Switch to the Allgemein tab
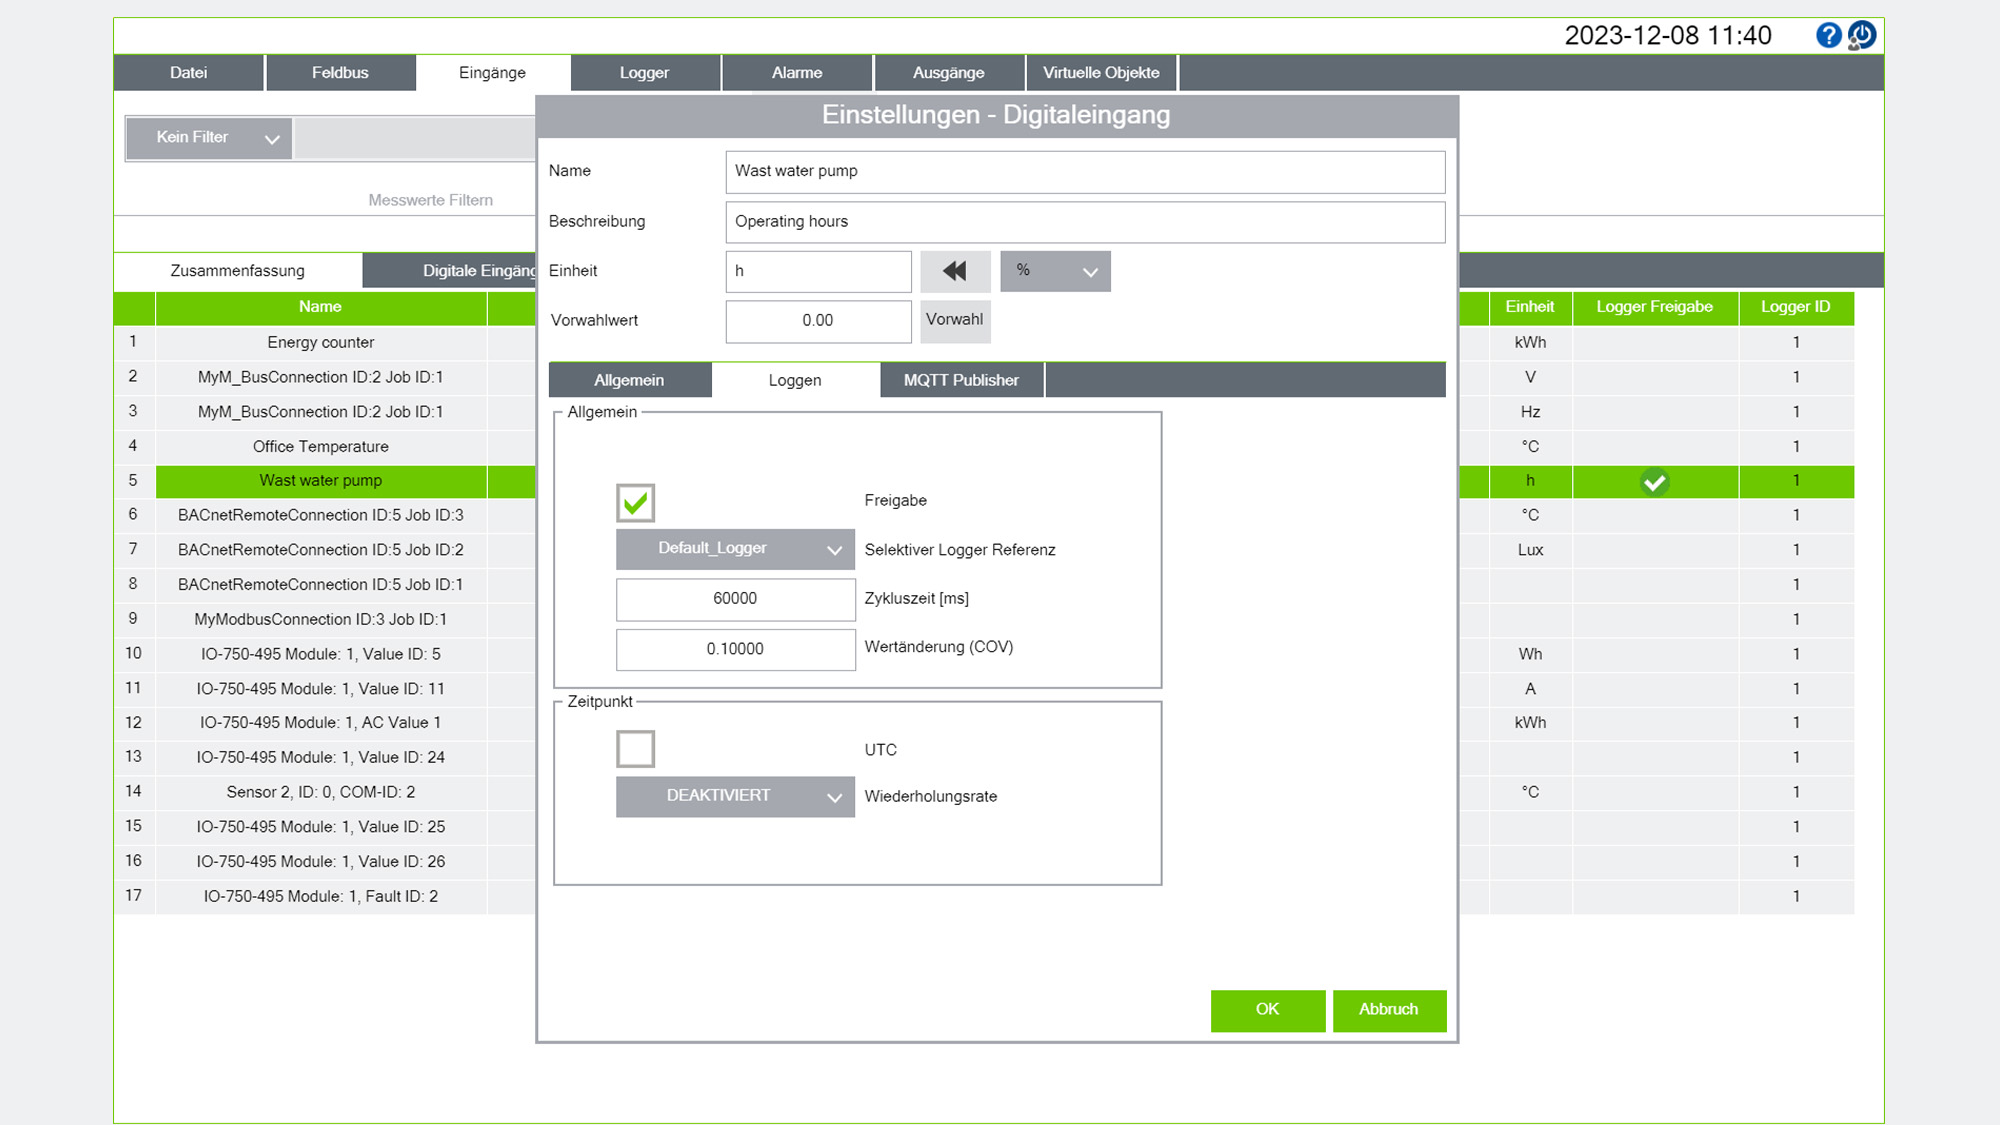Viewport: 2000px width, 1125px height. [629, 380]
